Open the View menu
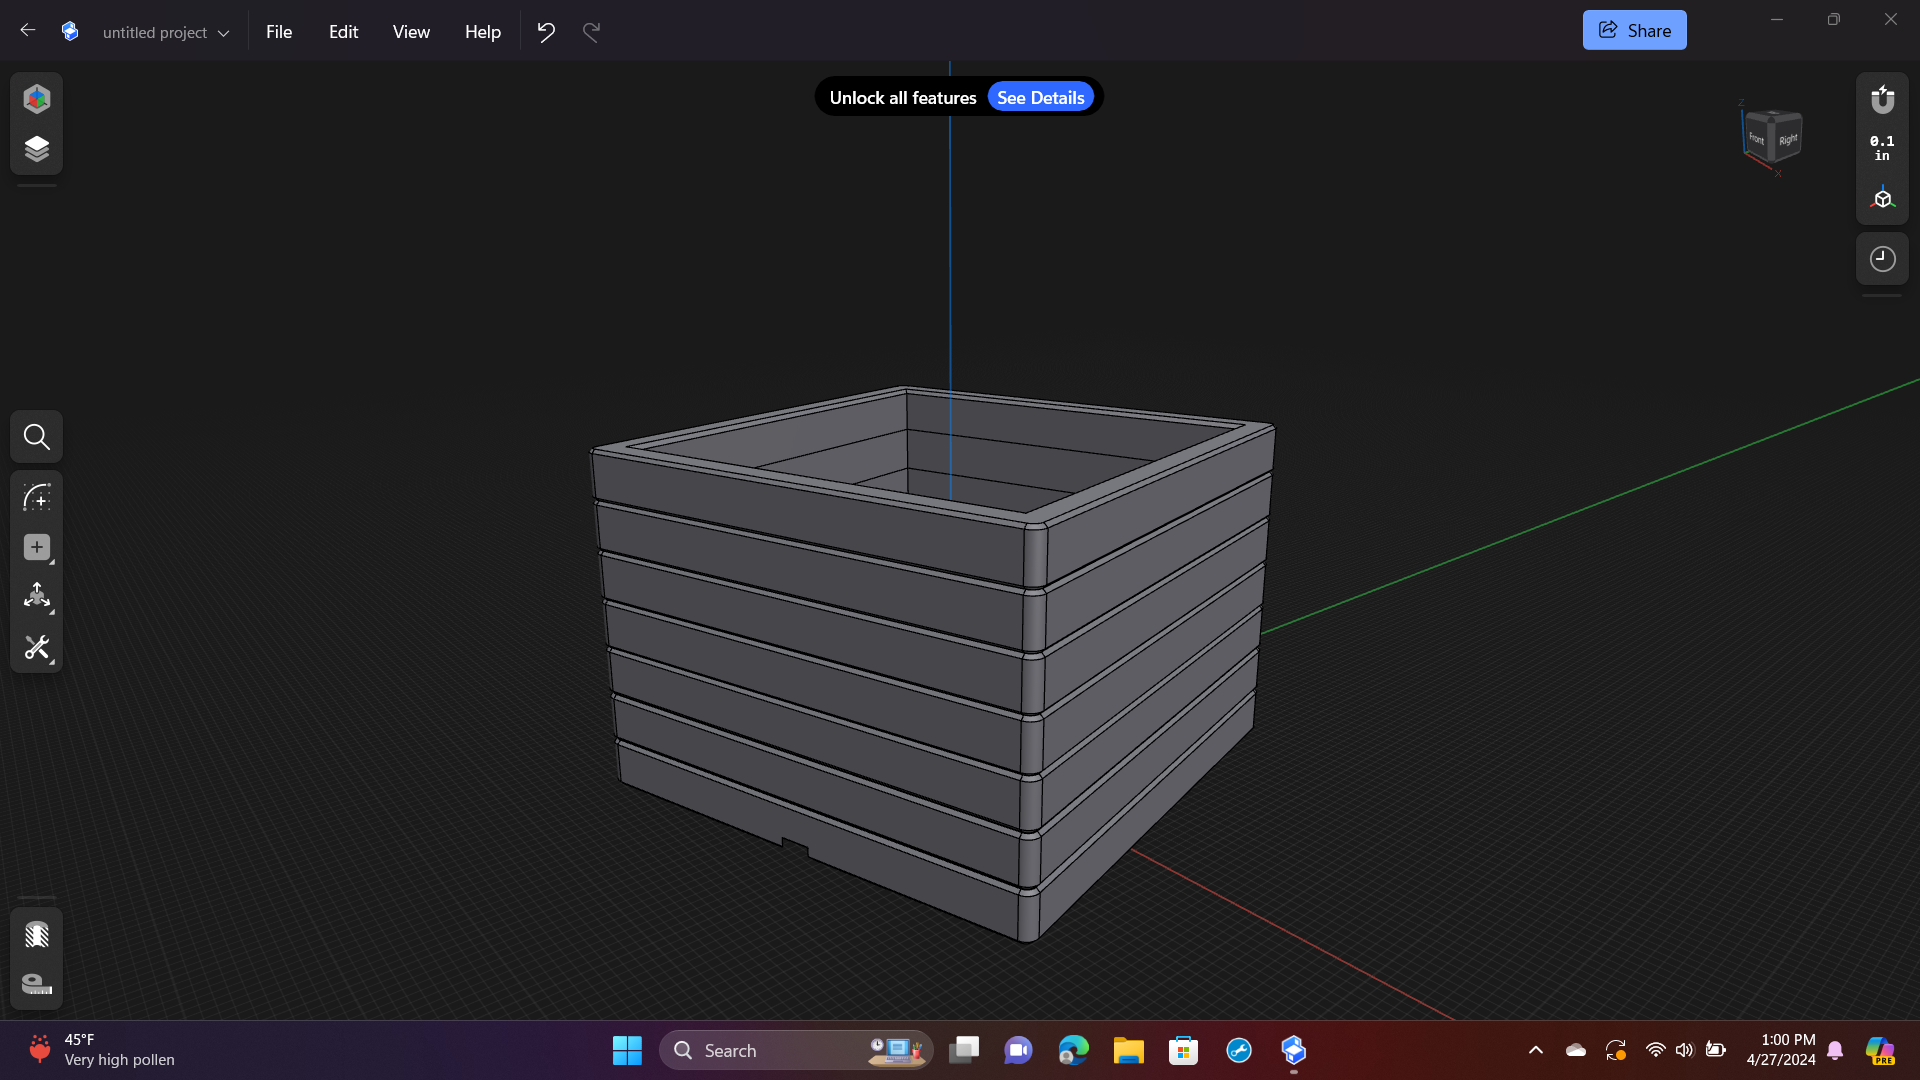The image size is (1920, 1080). point(410,31)
